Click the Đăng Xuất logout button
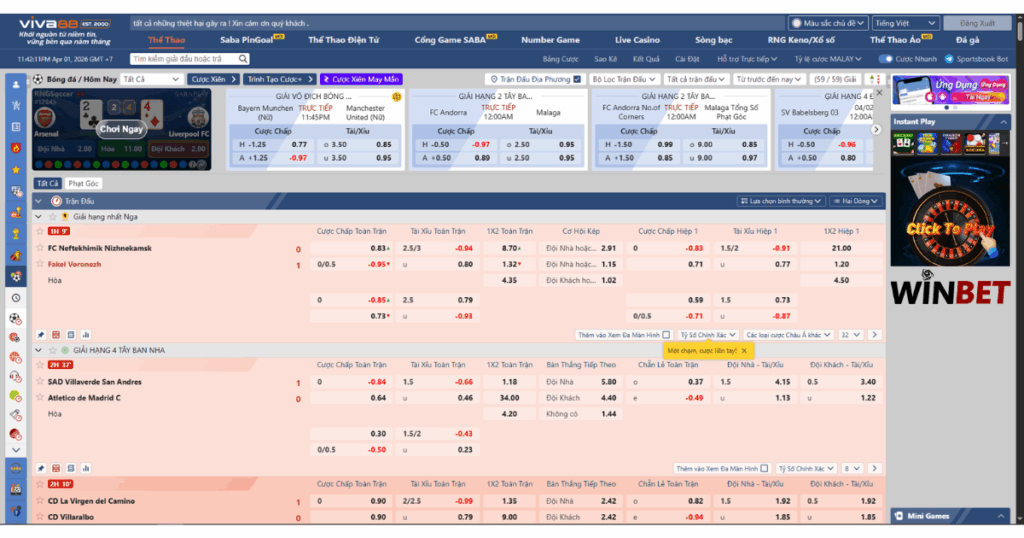This screenshot has width=1024, height=538. click(977, 22)
